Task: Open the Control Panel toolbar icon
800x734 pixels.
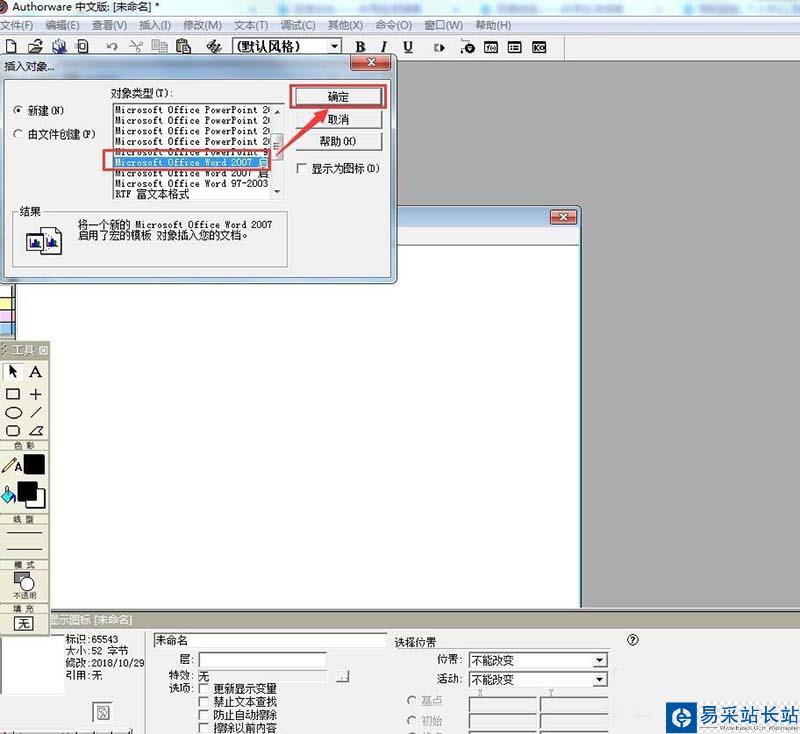Action: tap(467, 47)
